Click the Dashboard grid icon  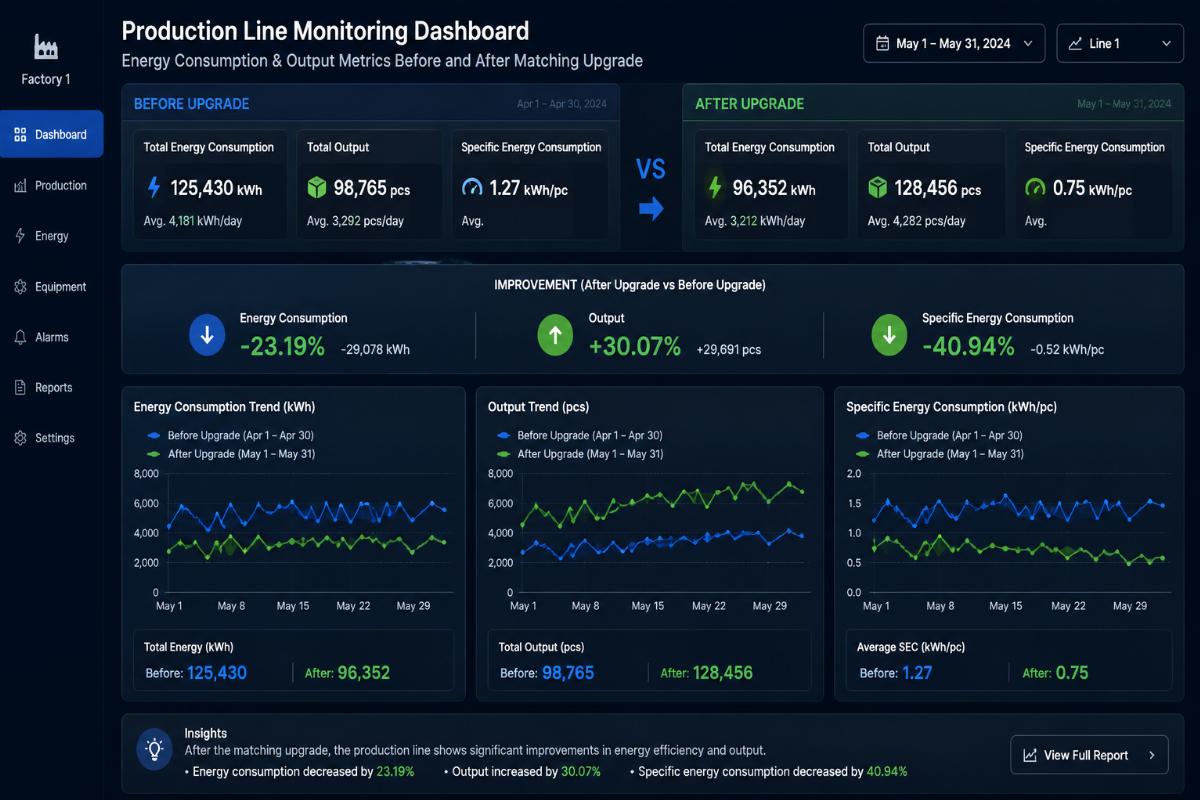pos(20,134)
